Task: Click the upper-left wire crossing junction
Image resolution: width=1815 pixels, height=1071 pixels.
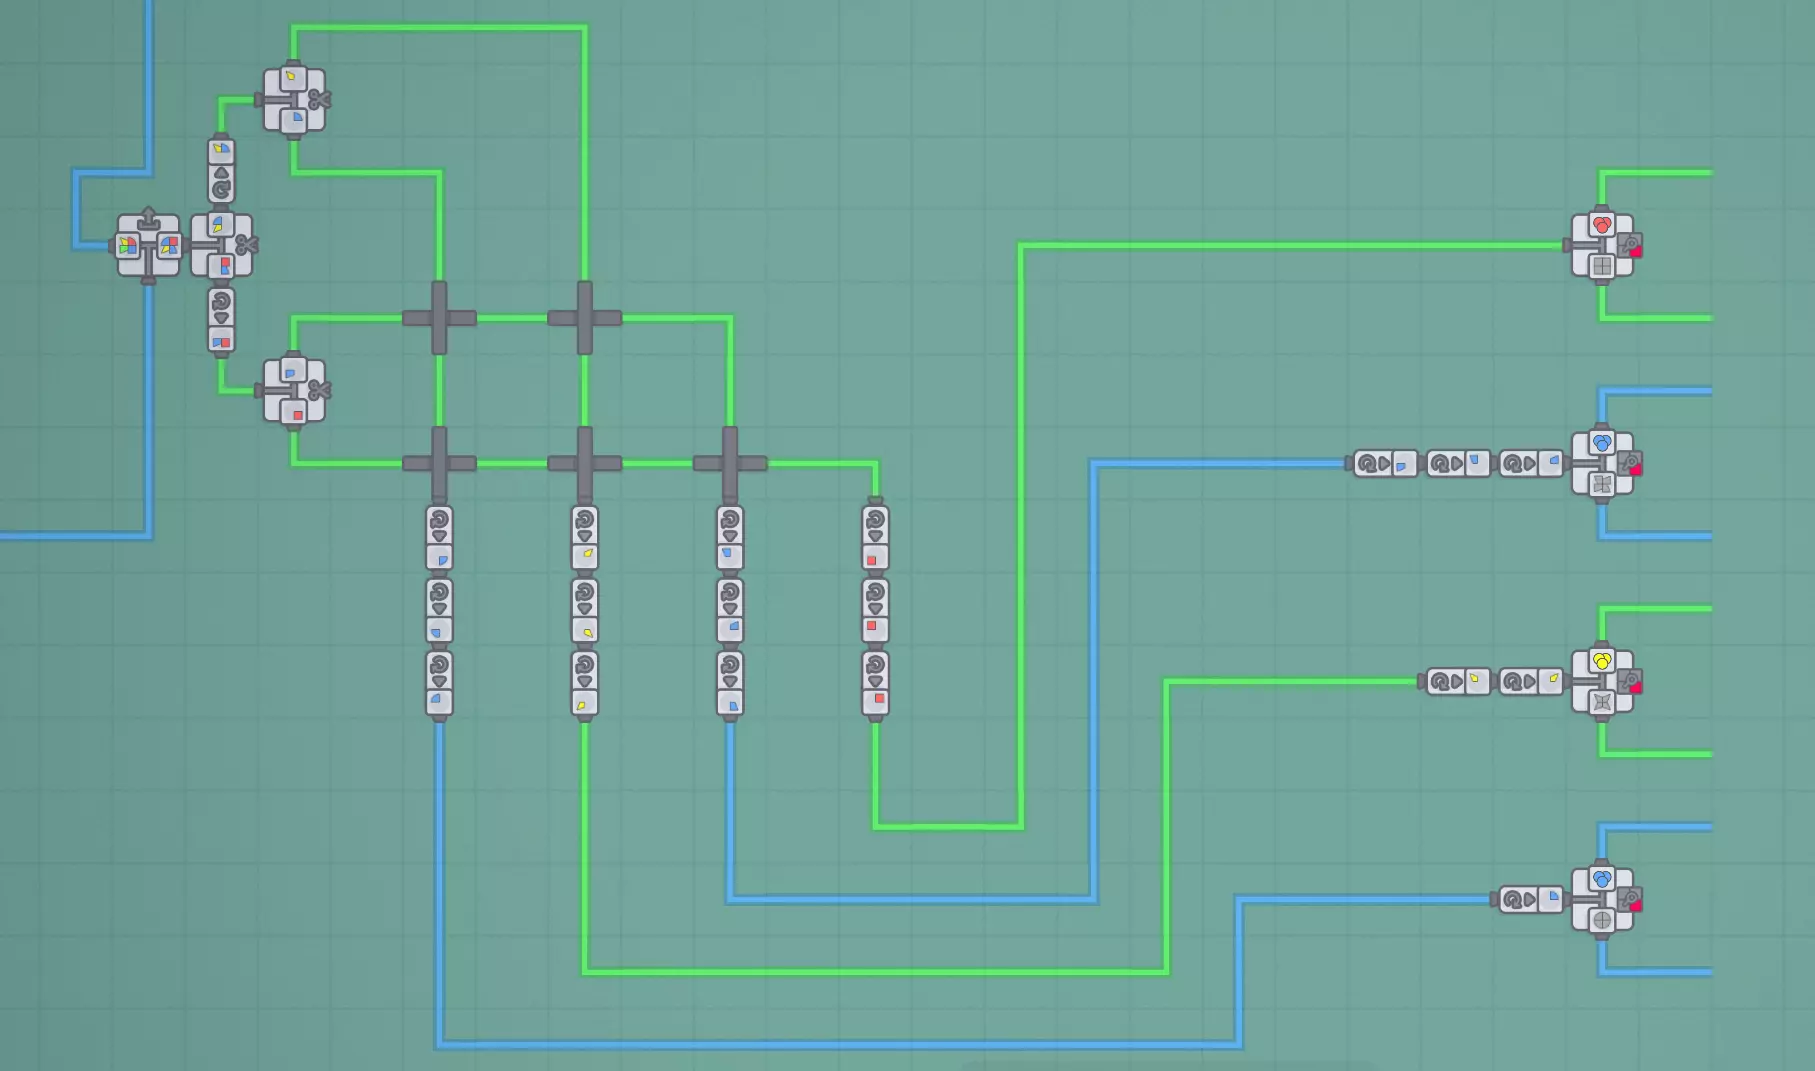Action: point(439,318)
